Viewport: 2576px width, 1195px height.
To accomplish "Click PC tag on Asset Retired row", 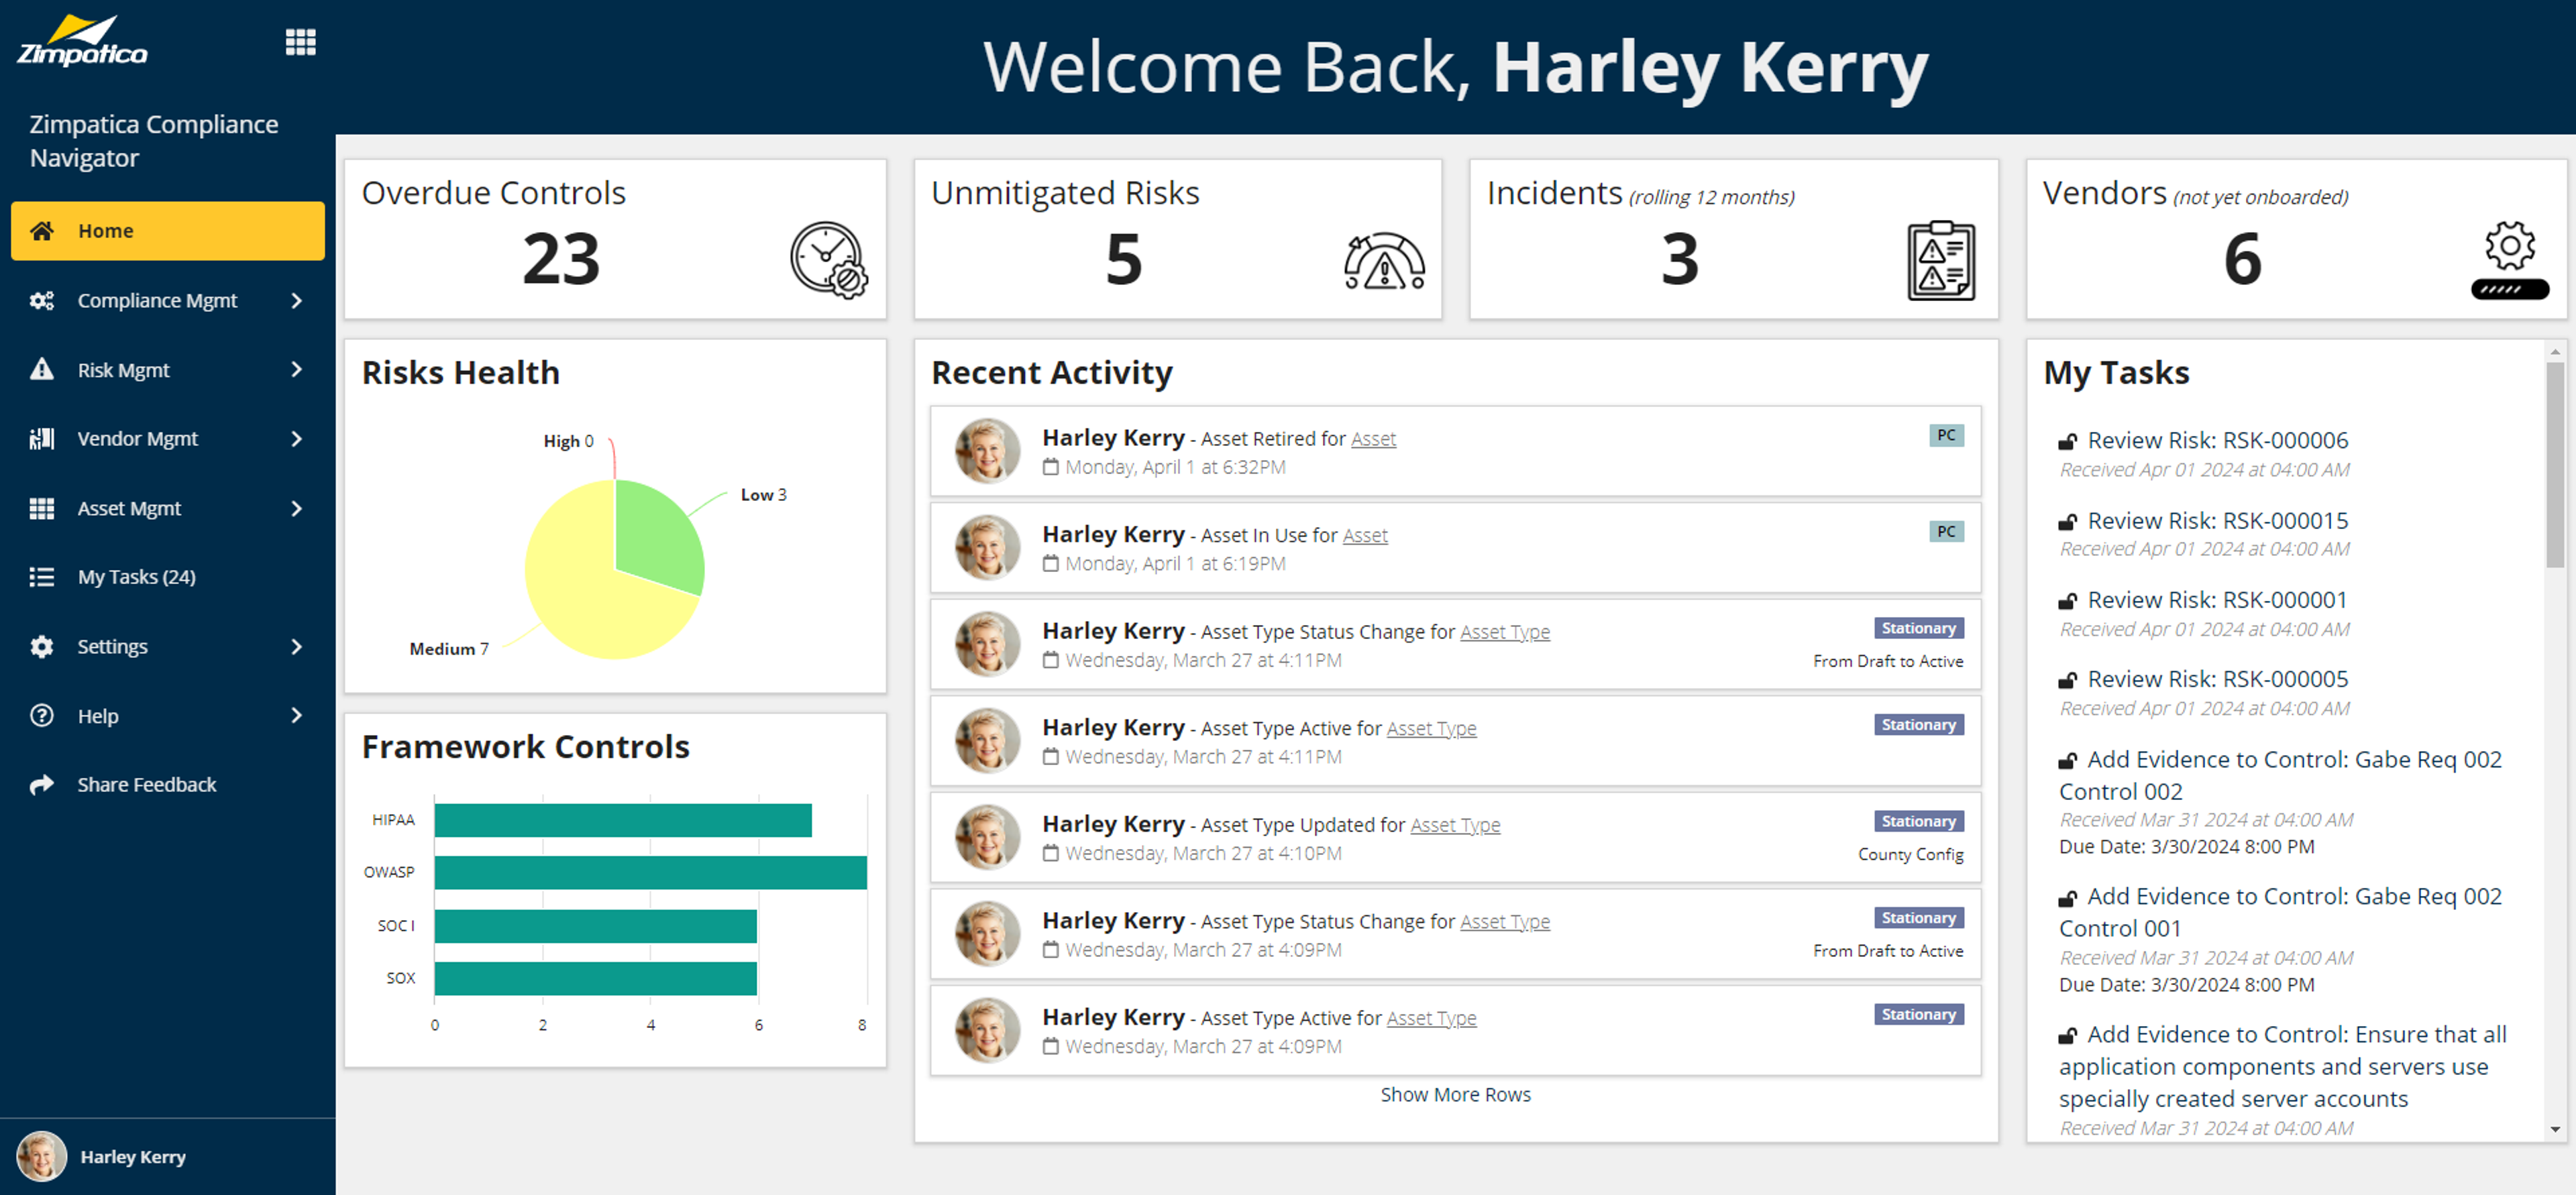I will (x=1946, y=436).
